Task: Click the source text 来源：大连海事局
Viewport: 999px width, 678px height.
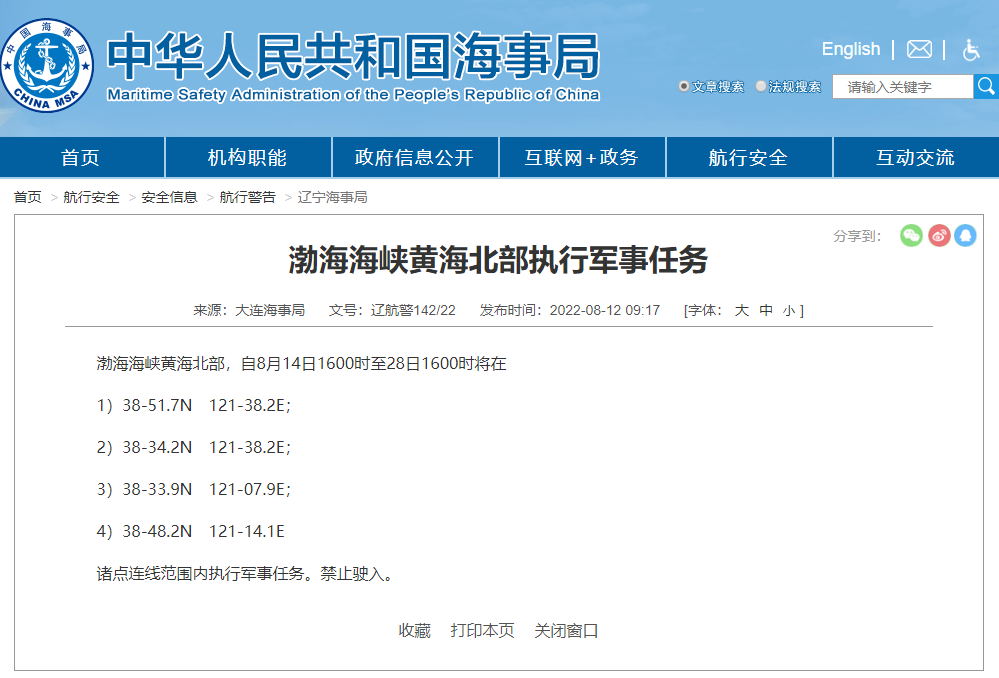Action: [x=249, y=310]
